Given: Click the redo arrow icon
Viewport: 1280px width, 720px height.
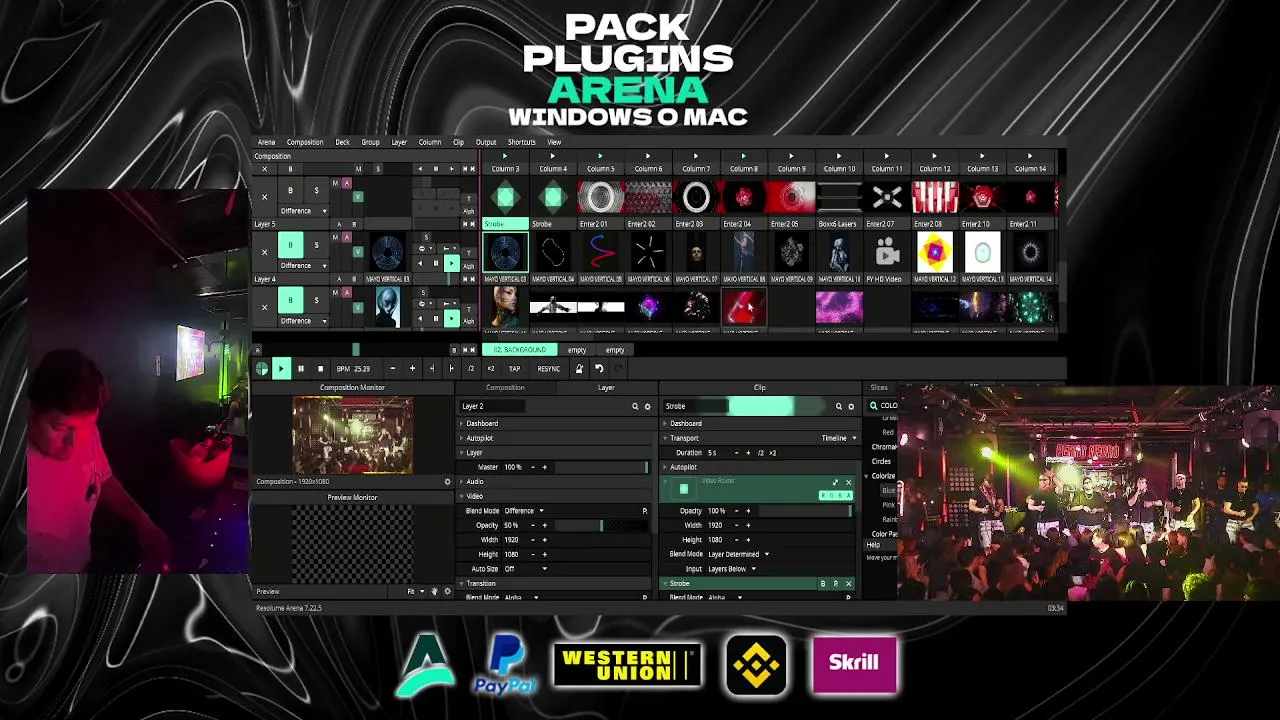Looking at the screenshot, I should (x=618, y=369).
